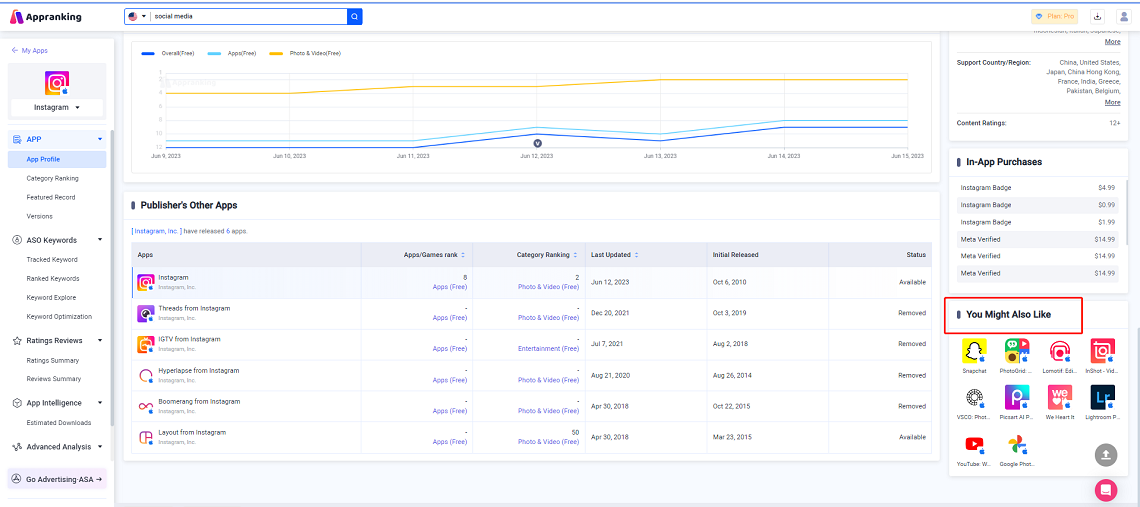Click the Instagram row app icon
The height and width of the screenshot is (507, 1140).
(146, 282)
